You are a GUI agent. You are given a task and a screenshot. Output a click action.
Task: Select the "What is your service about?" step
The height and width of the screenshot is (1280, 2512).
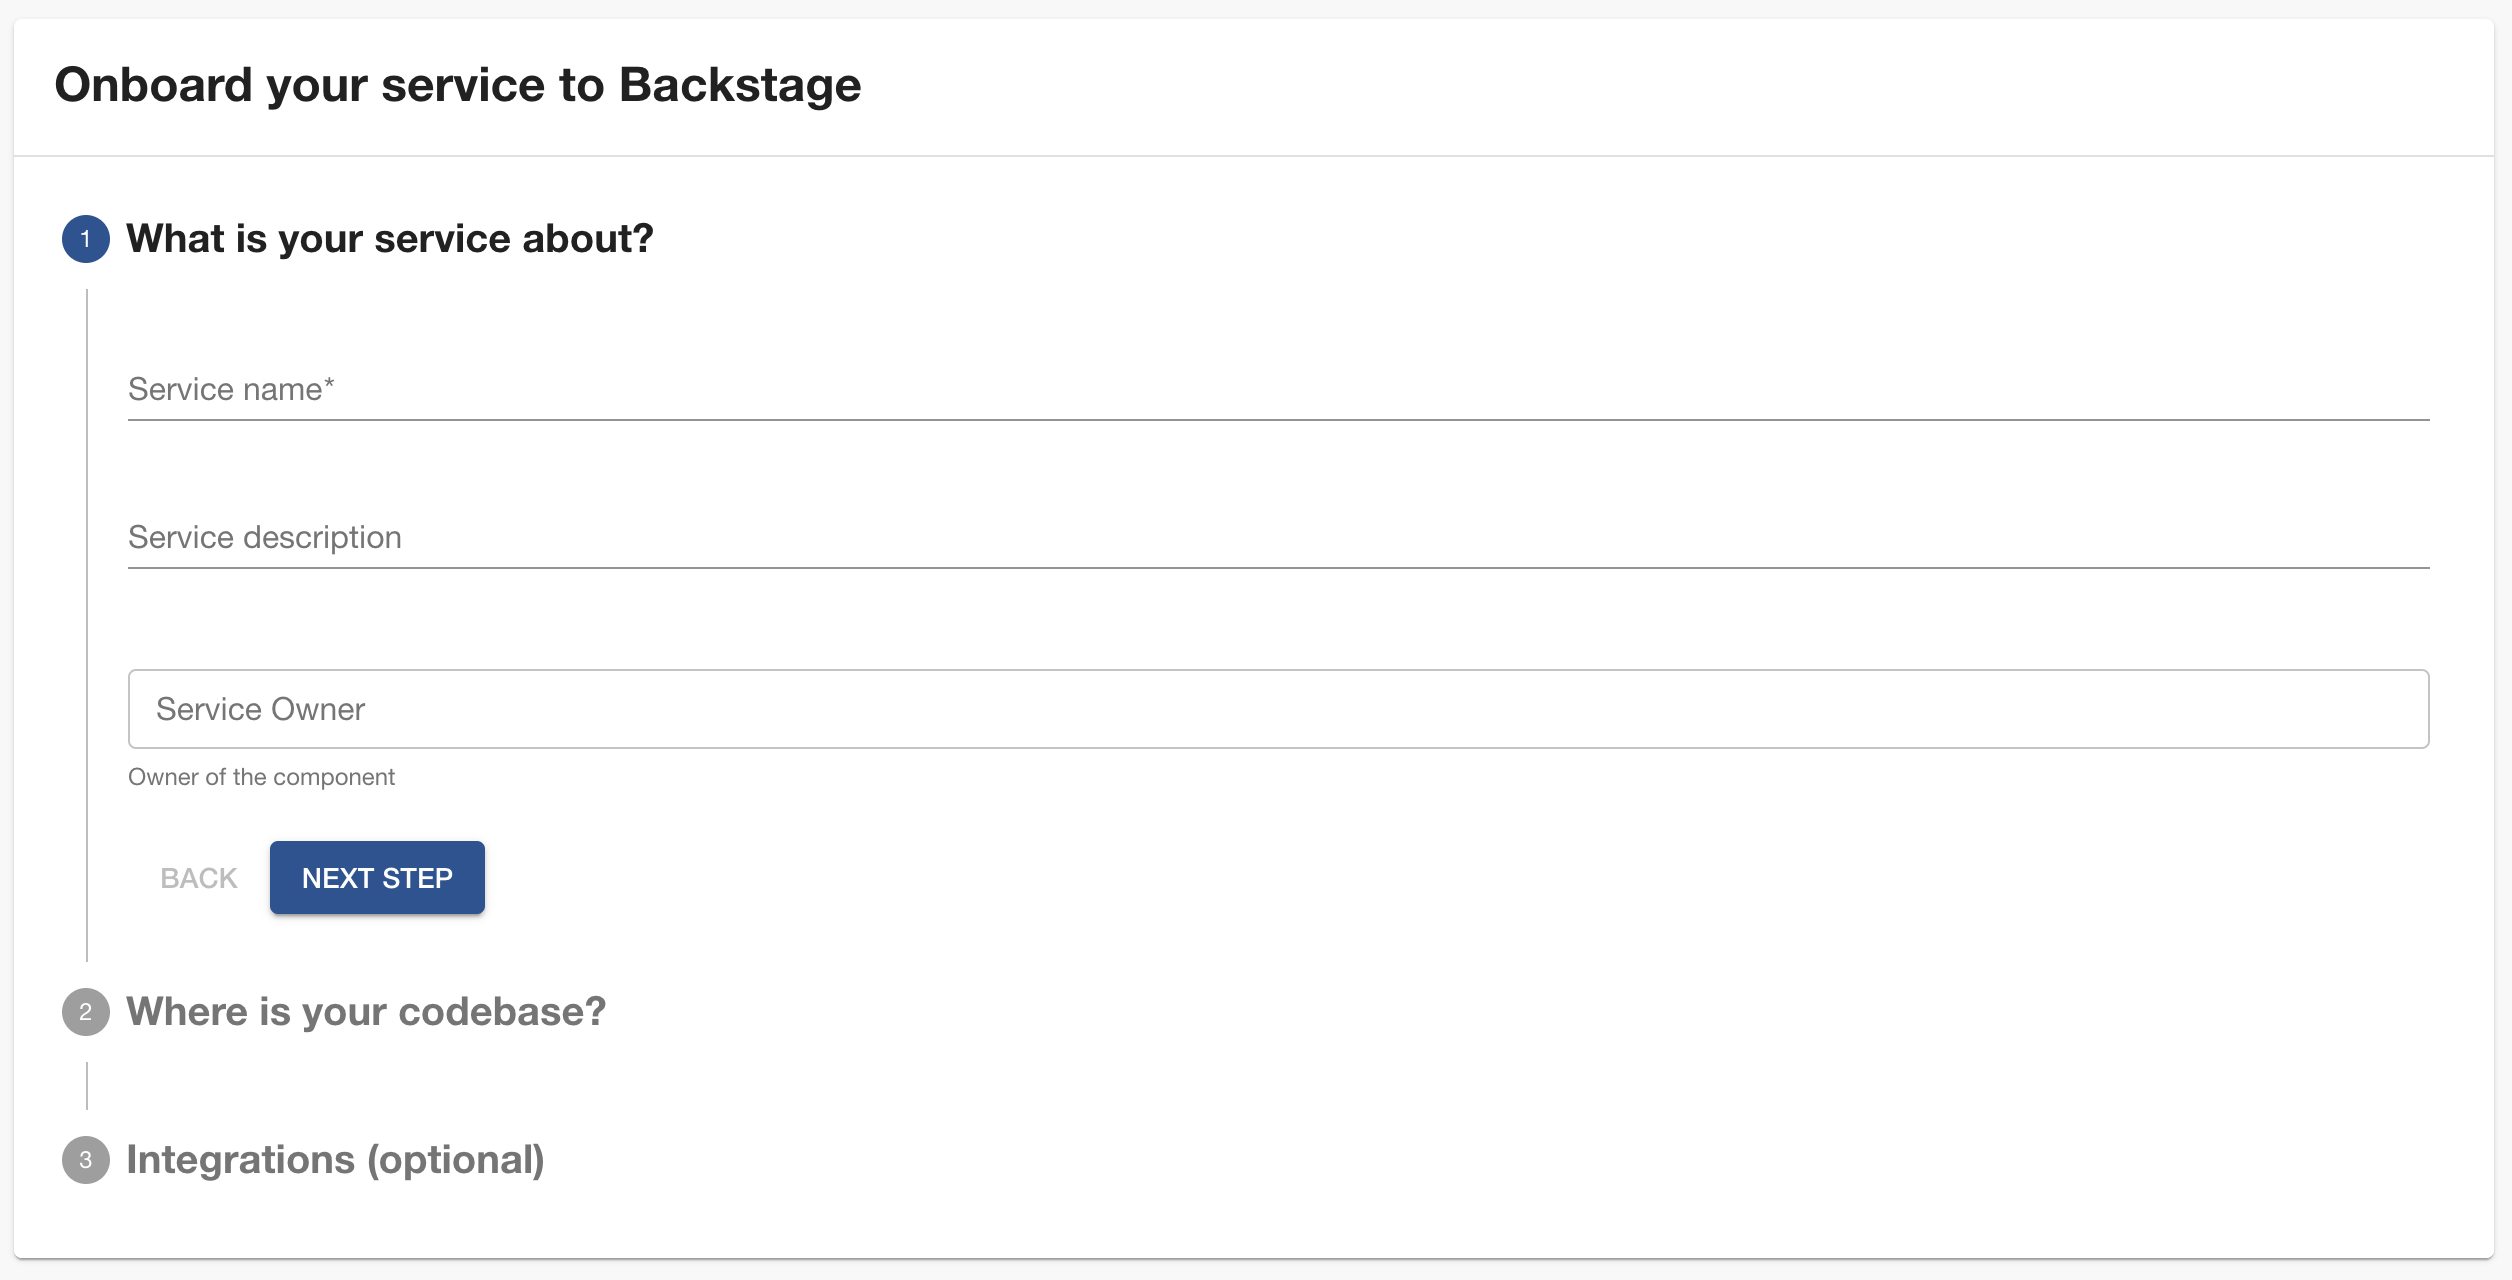389,239
